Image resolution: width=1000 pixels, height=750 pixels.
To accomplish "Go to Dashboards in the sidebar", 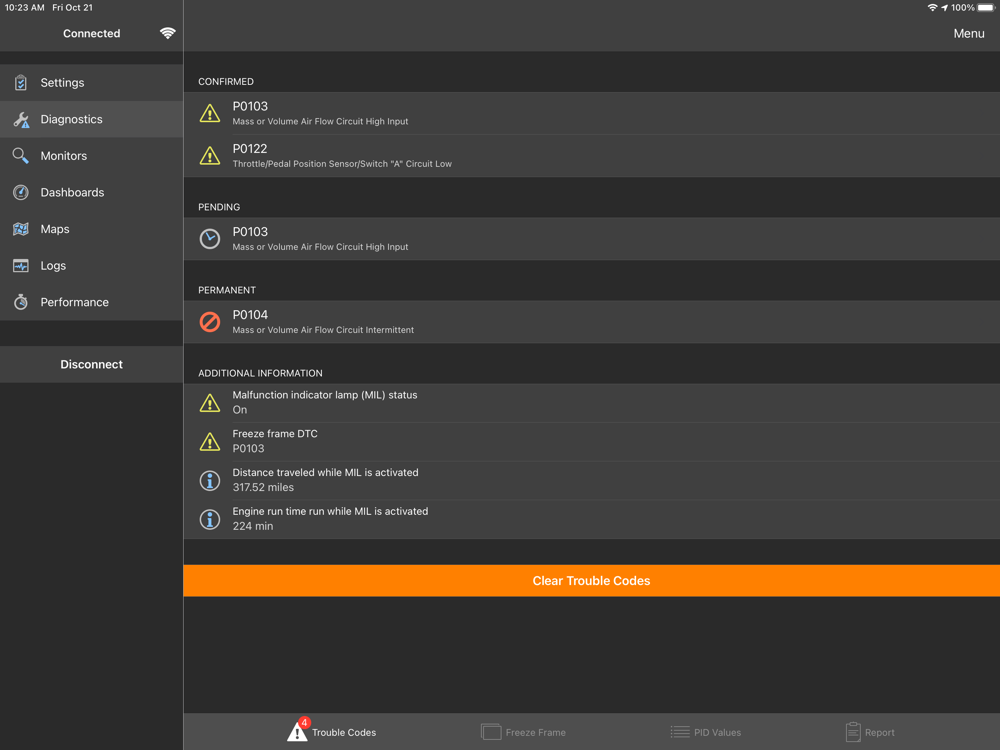I will (91, 193).
